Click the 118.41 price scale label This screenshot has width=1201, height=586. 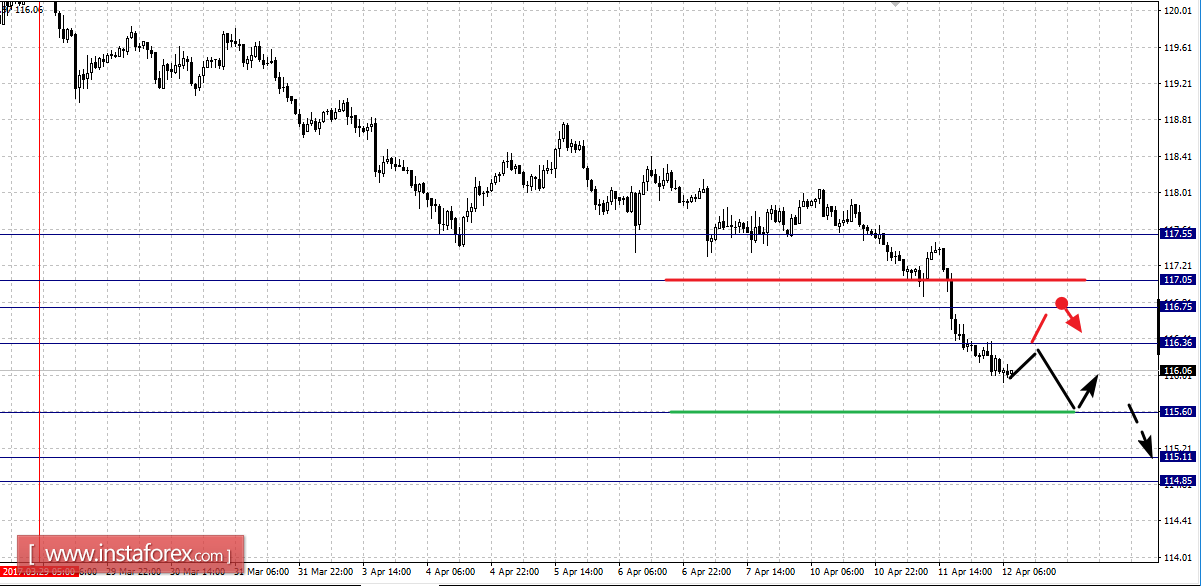(1176, 157)
